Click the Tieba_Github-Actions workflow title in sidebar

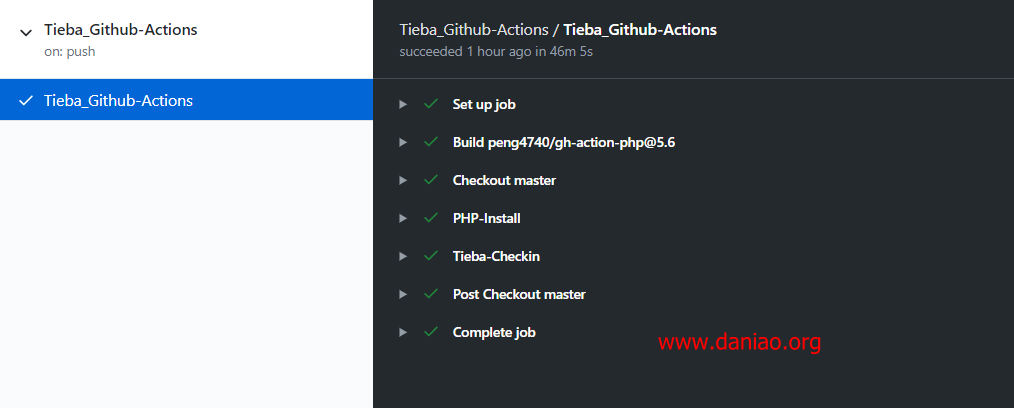[120, 30]
